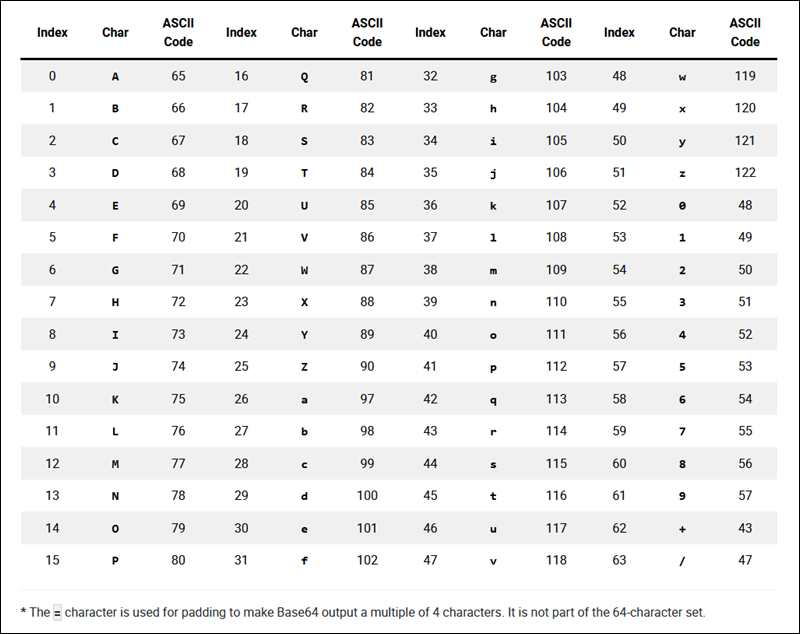Click the index 63 cell

619,560
